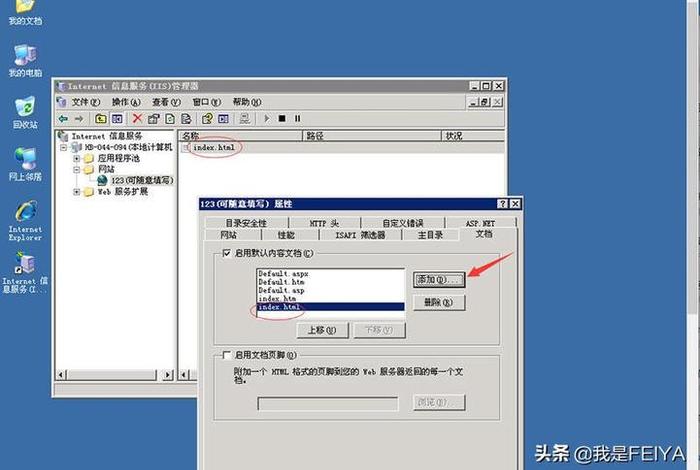Select 应用程序池 label in tree
700x470 pixels.
coord(118,158)
